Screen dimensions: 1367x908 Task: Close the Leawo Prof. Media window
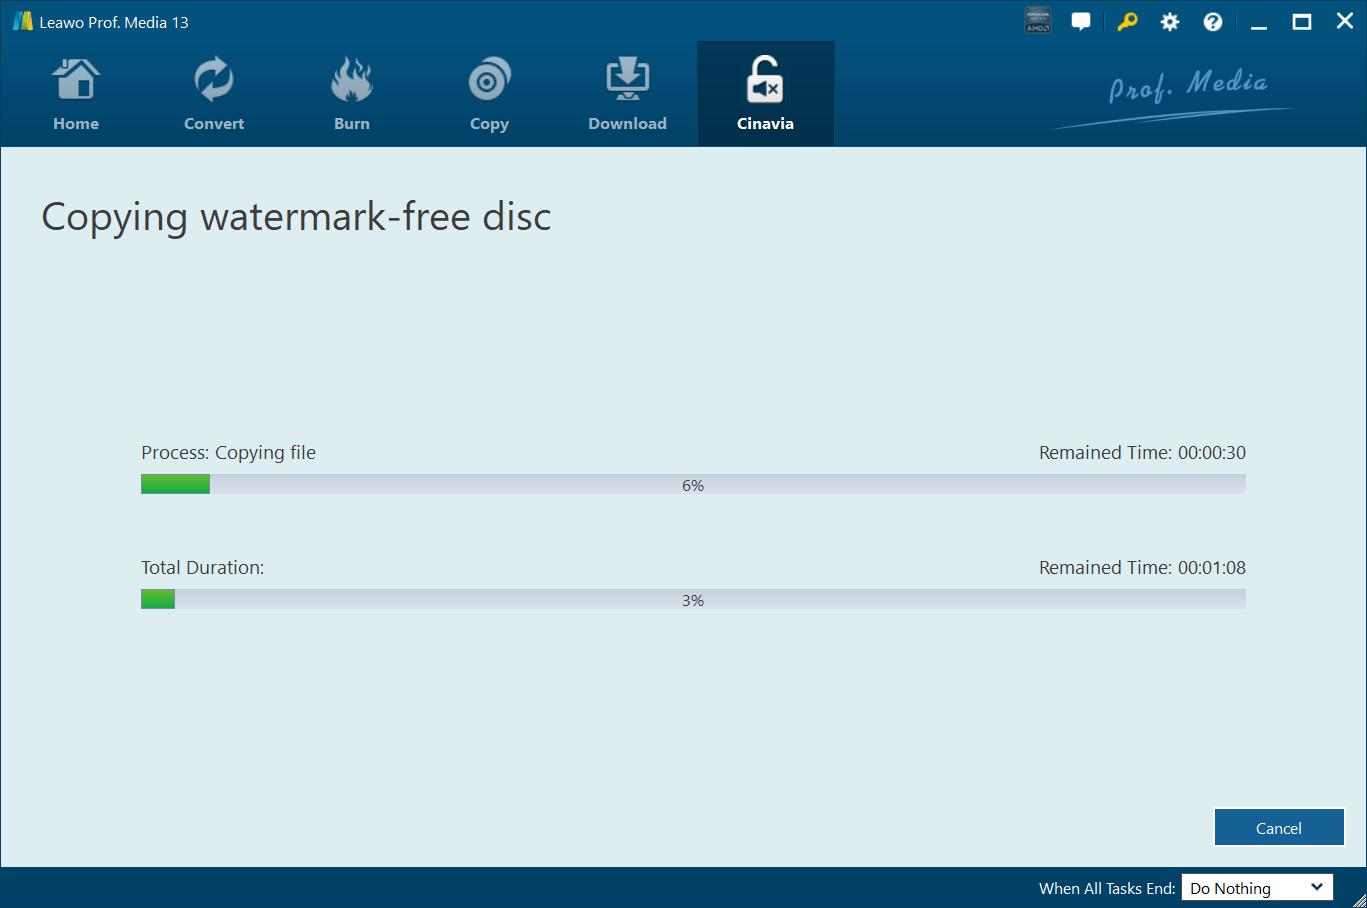(1345, 21)
